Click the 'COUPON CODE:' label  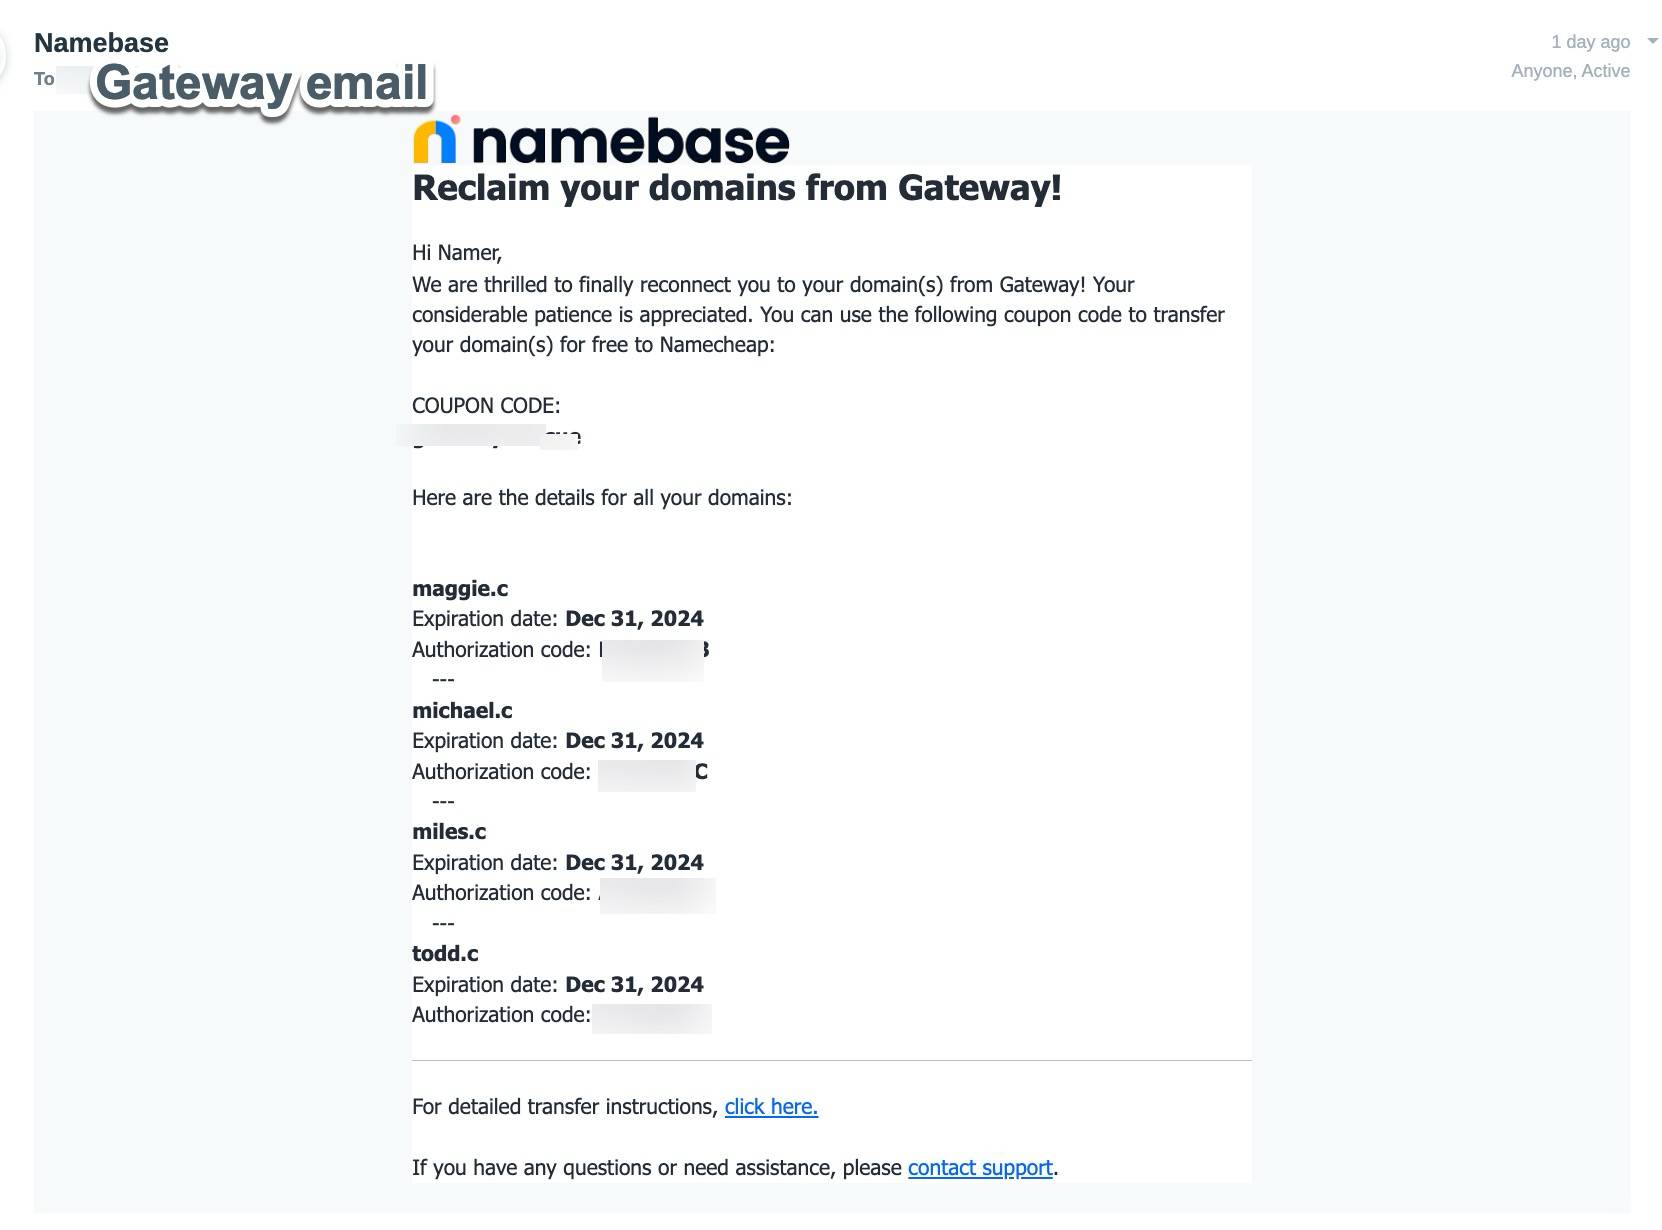[x=487, y=406]
